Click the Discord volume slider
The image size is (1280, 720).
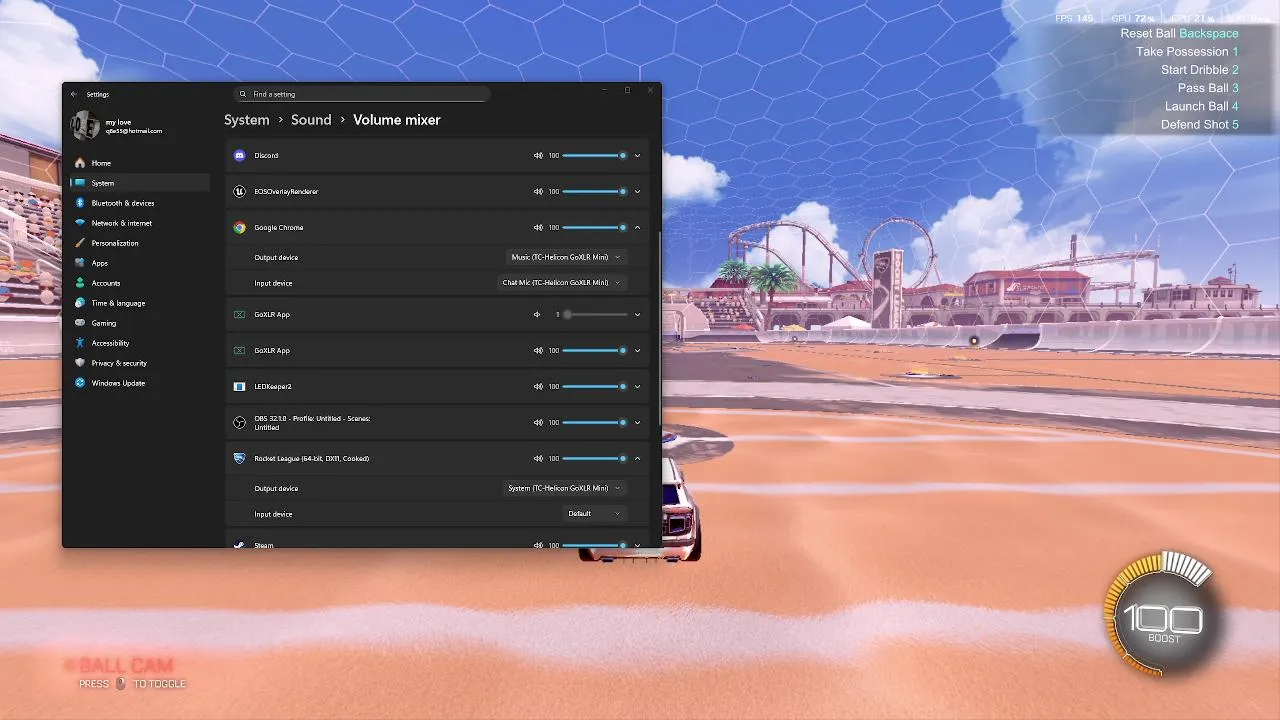coord(594,155)
